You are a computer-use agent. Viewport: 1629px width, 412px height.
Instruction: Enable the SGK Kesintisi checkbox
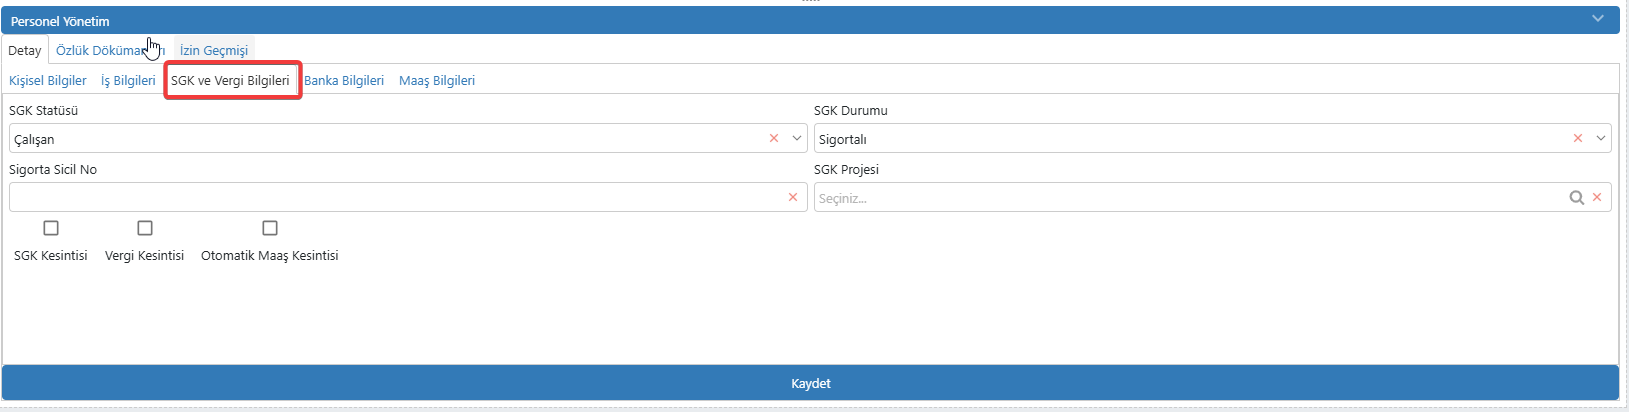(51, 228)
